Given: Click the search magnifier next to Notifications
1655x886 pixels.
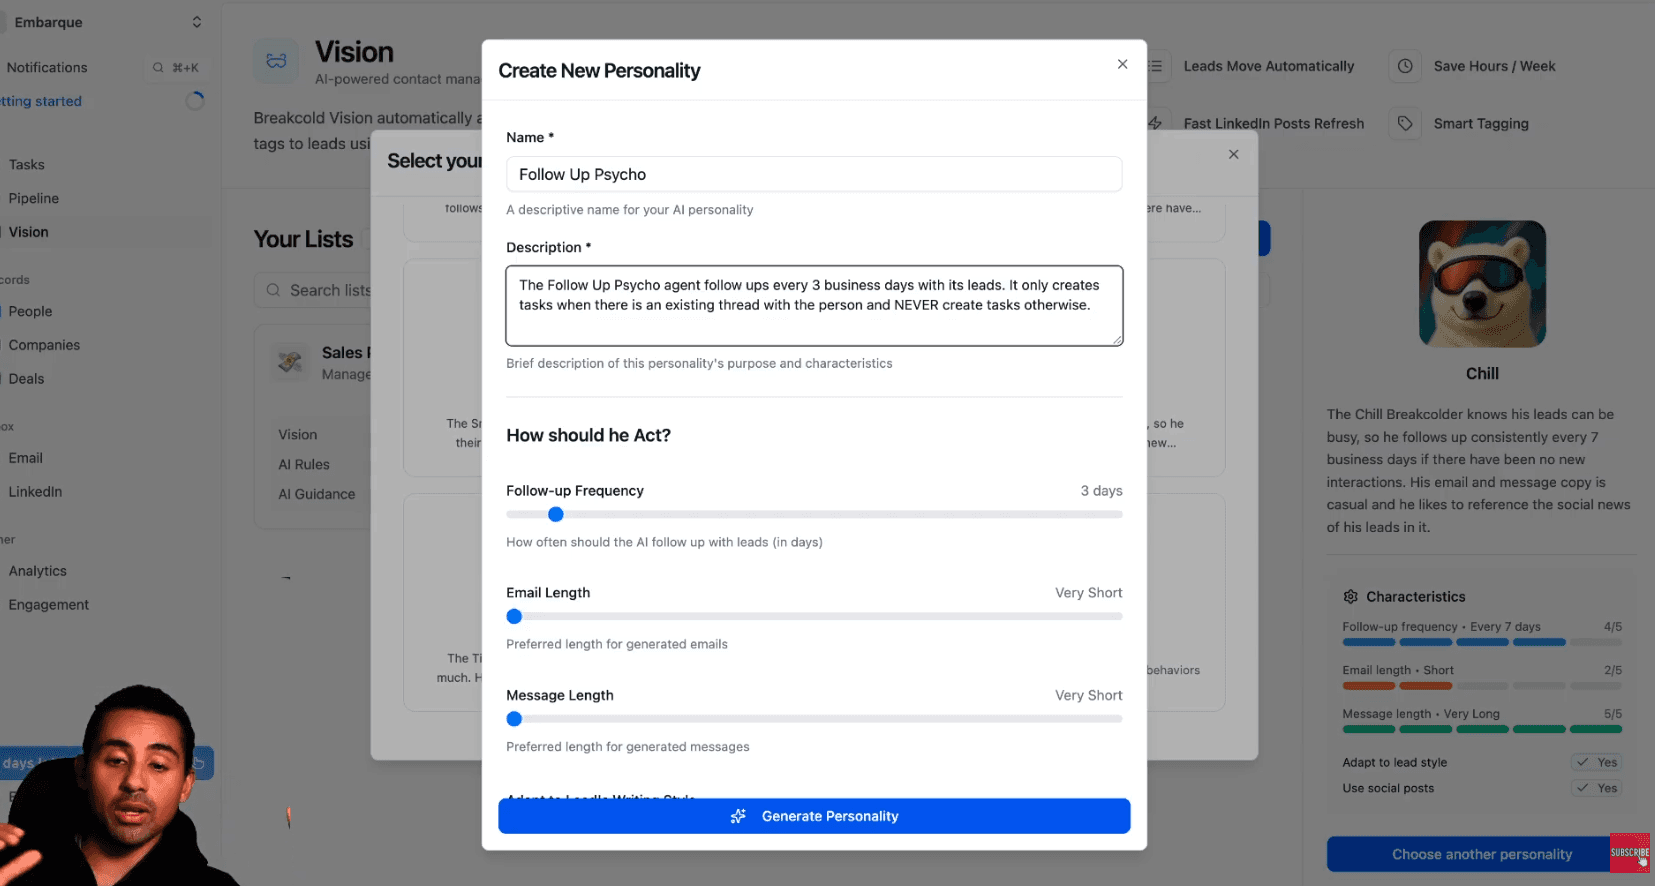Looking at the screenshot, I should pos(158,67).
